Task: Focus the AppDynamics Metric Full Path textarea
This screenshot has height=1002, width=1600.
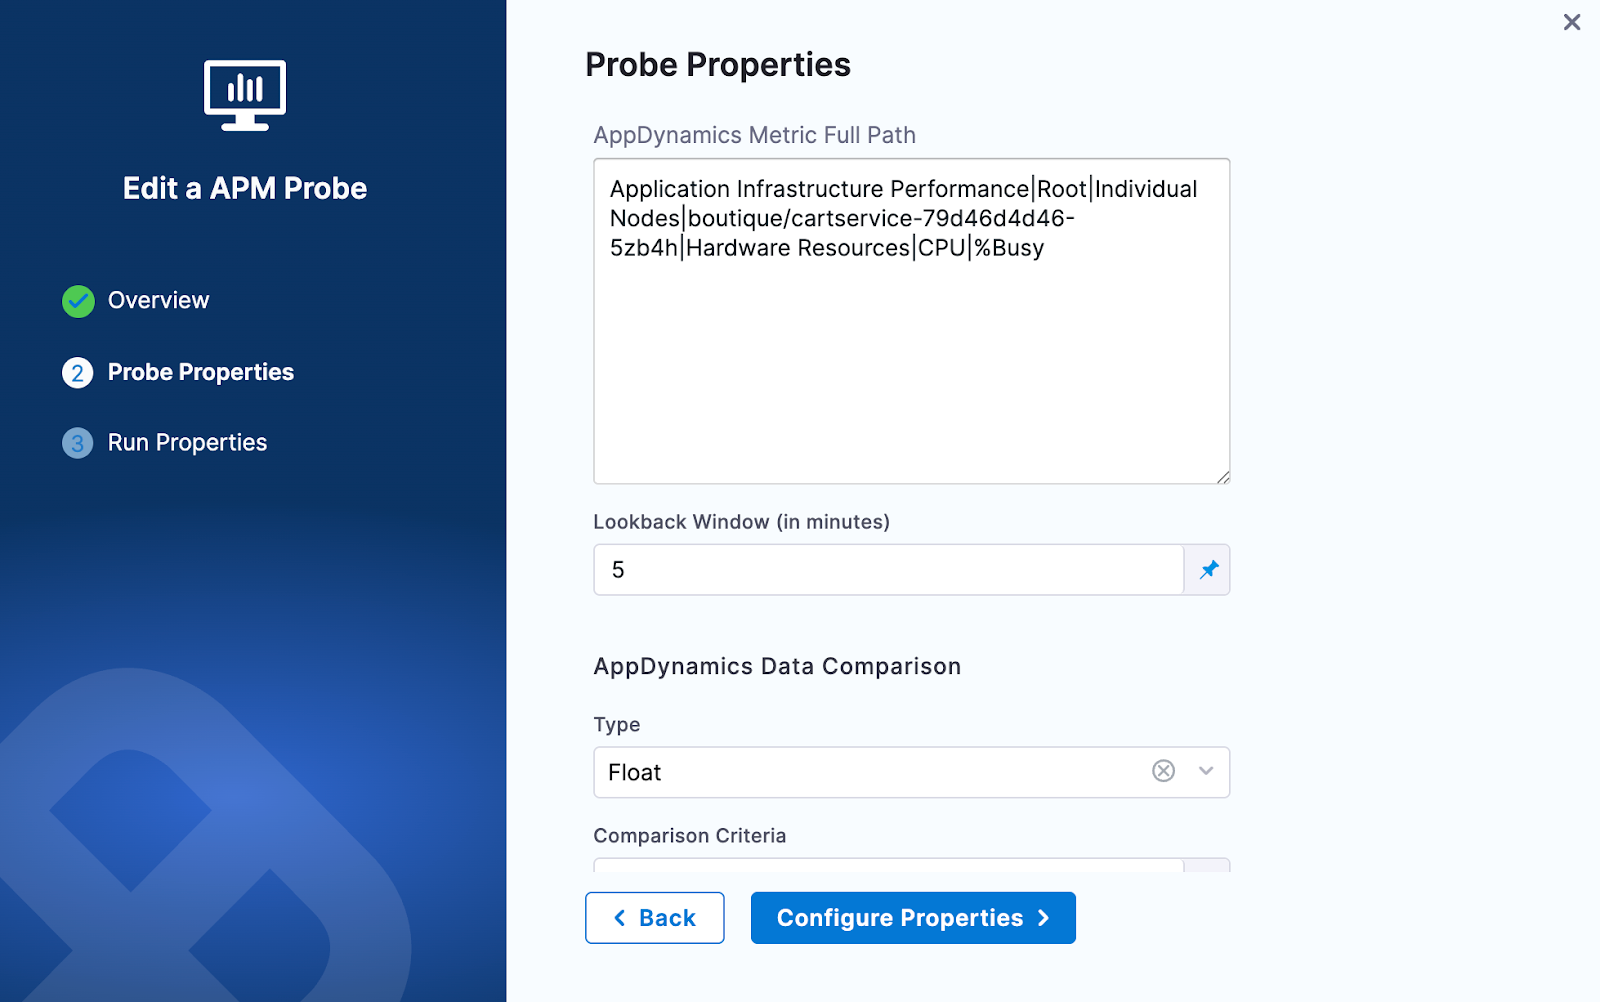Action: pyautogui.click(x=910, y=350)
